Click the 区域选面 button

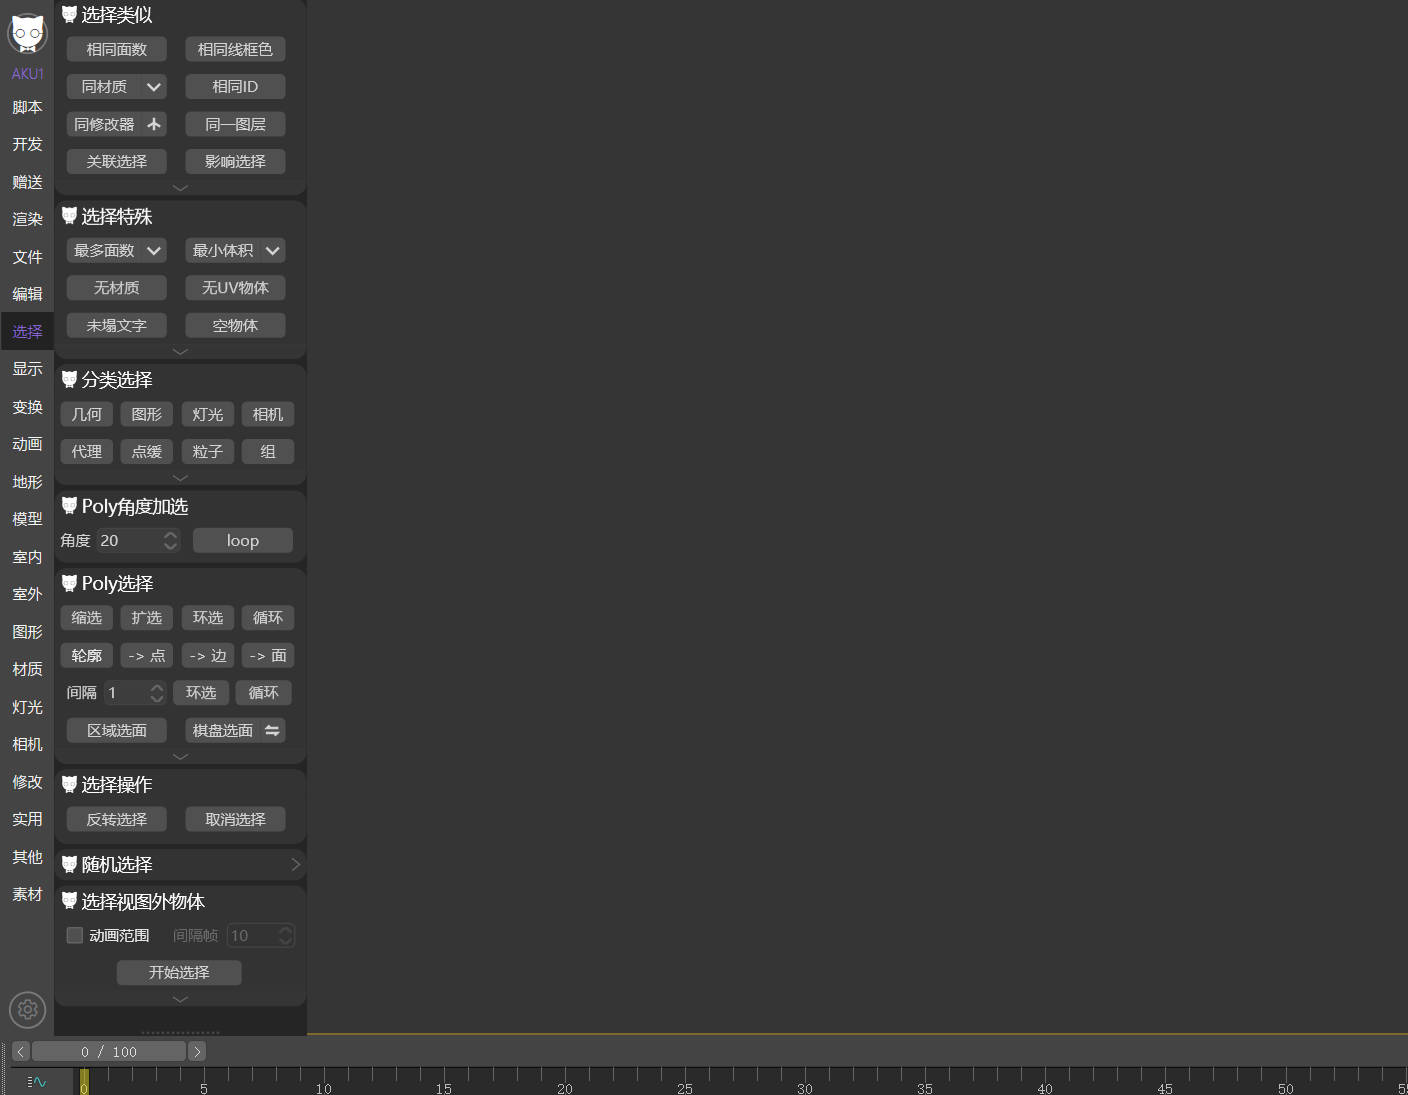pyautogui.click(x=116, y=731)
